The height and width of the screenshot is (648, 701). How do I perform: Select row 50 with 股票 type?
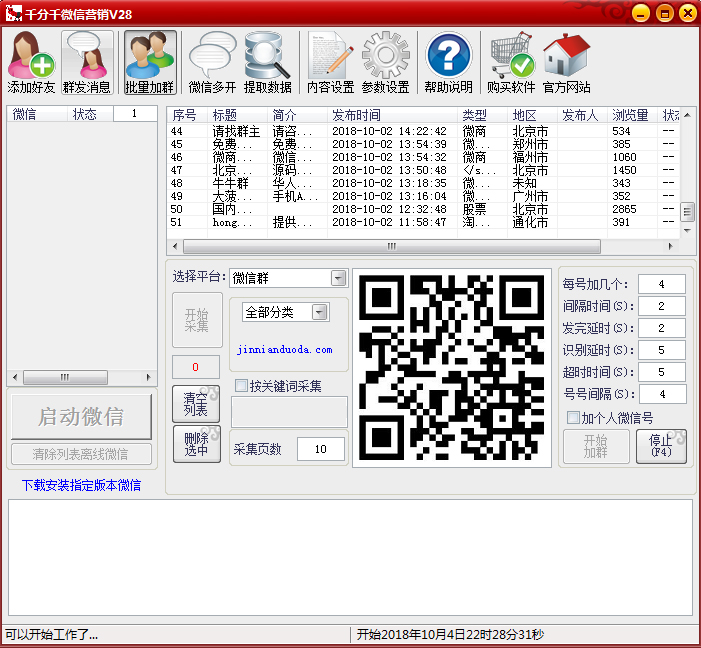423,209
